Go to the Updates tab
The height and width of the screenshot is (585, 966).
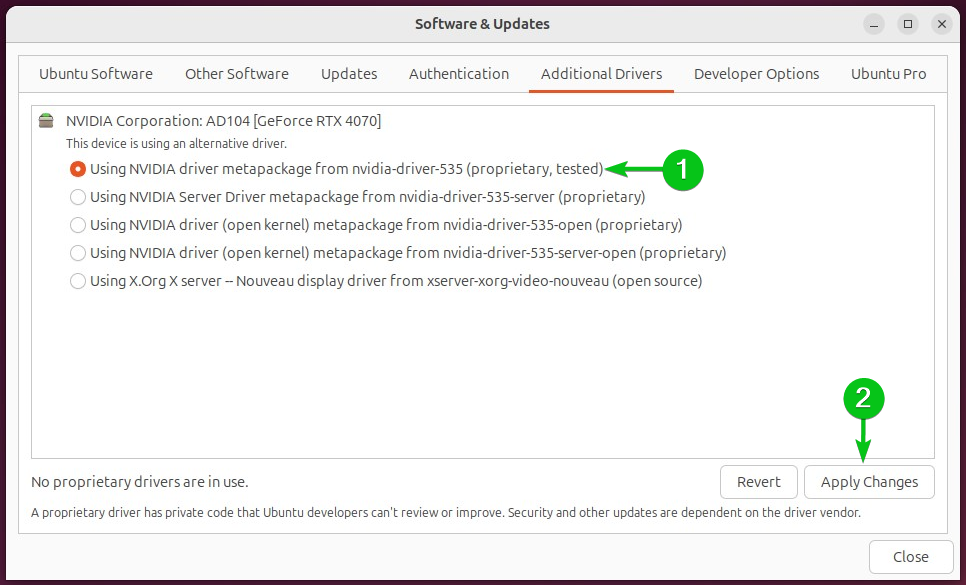349,74
